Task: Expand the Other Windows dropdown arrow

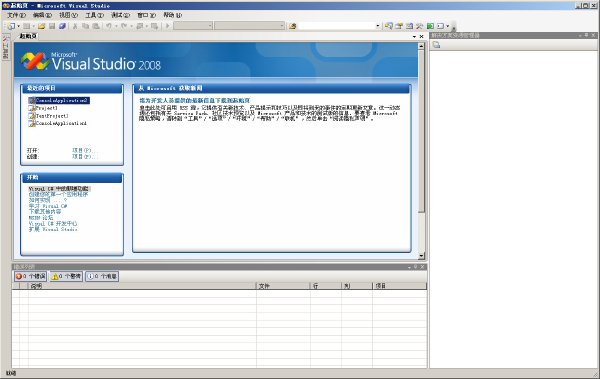Action: [447, 26]
